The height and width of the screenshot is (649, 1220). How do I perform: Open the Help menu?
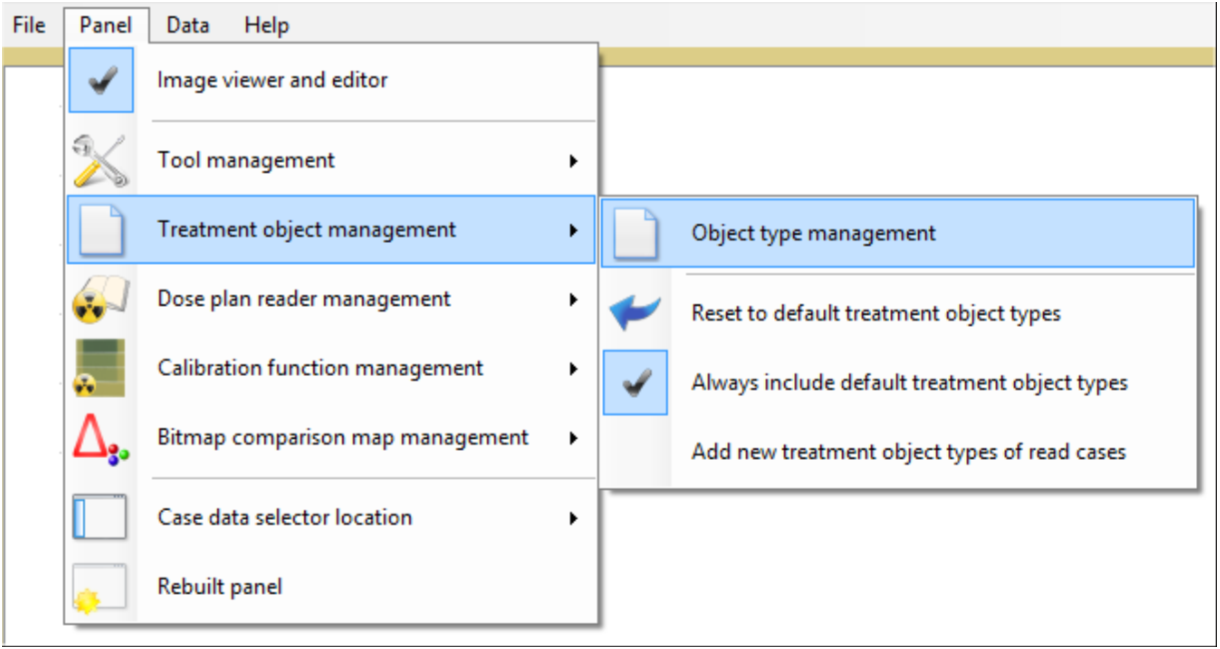[266, 25]
